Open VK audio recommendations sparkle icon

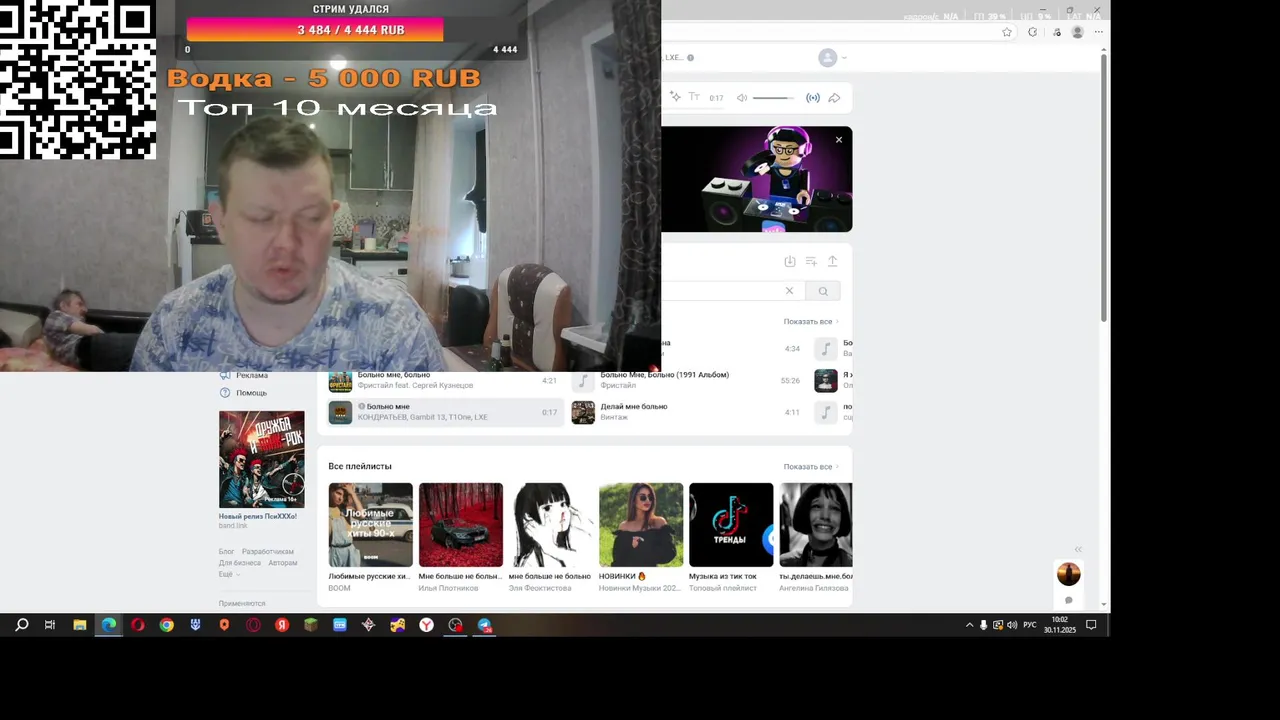[x=676, y=97]
